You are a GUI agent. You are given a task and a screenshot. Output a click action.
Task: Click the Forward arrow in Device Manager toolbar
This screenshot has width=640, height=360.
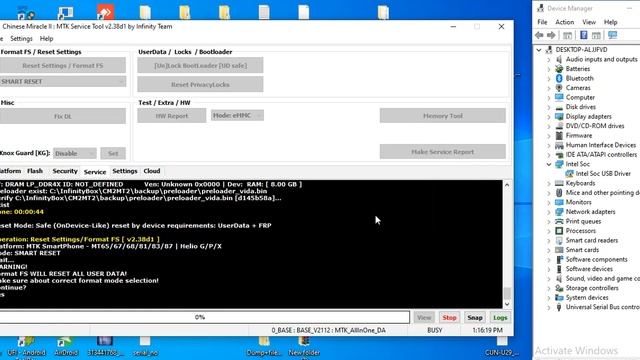(x=551, y=36)
